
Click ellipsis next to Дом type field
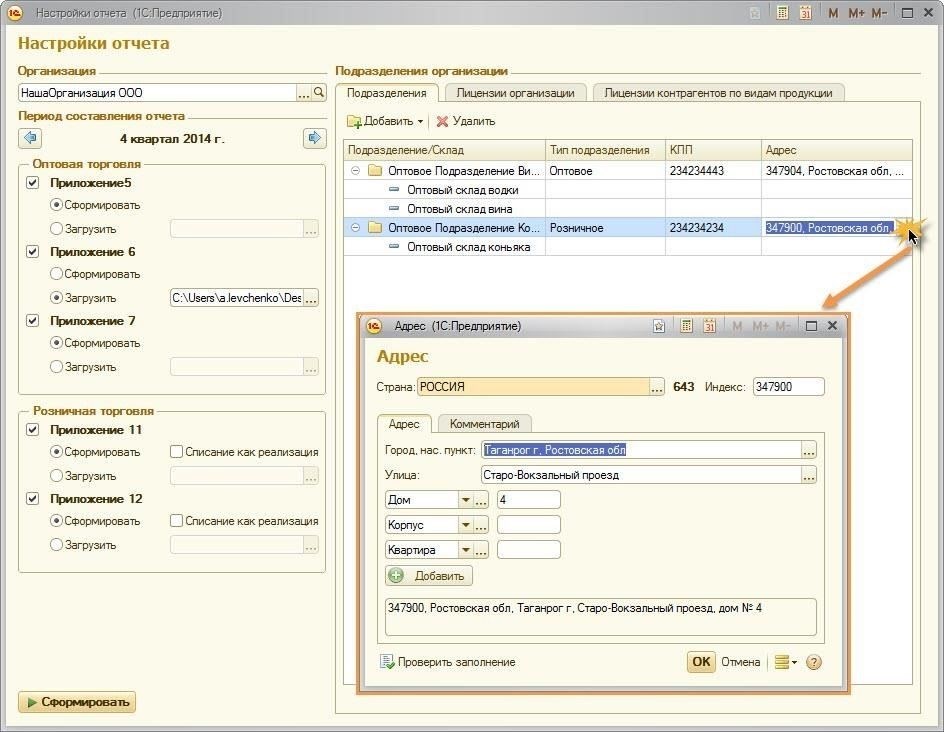(x=481, y=500)
